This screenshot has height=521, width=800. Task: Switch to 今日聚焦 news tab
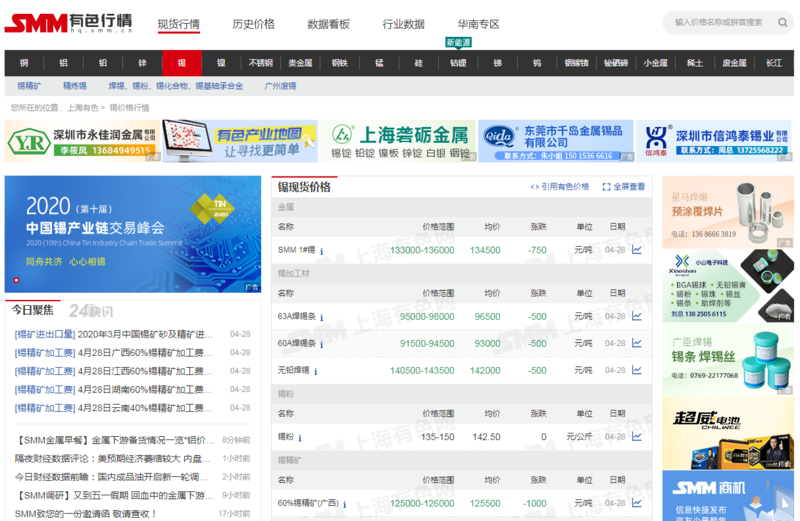click(33, 310)
